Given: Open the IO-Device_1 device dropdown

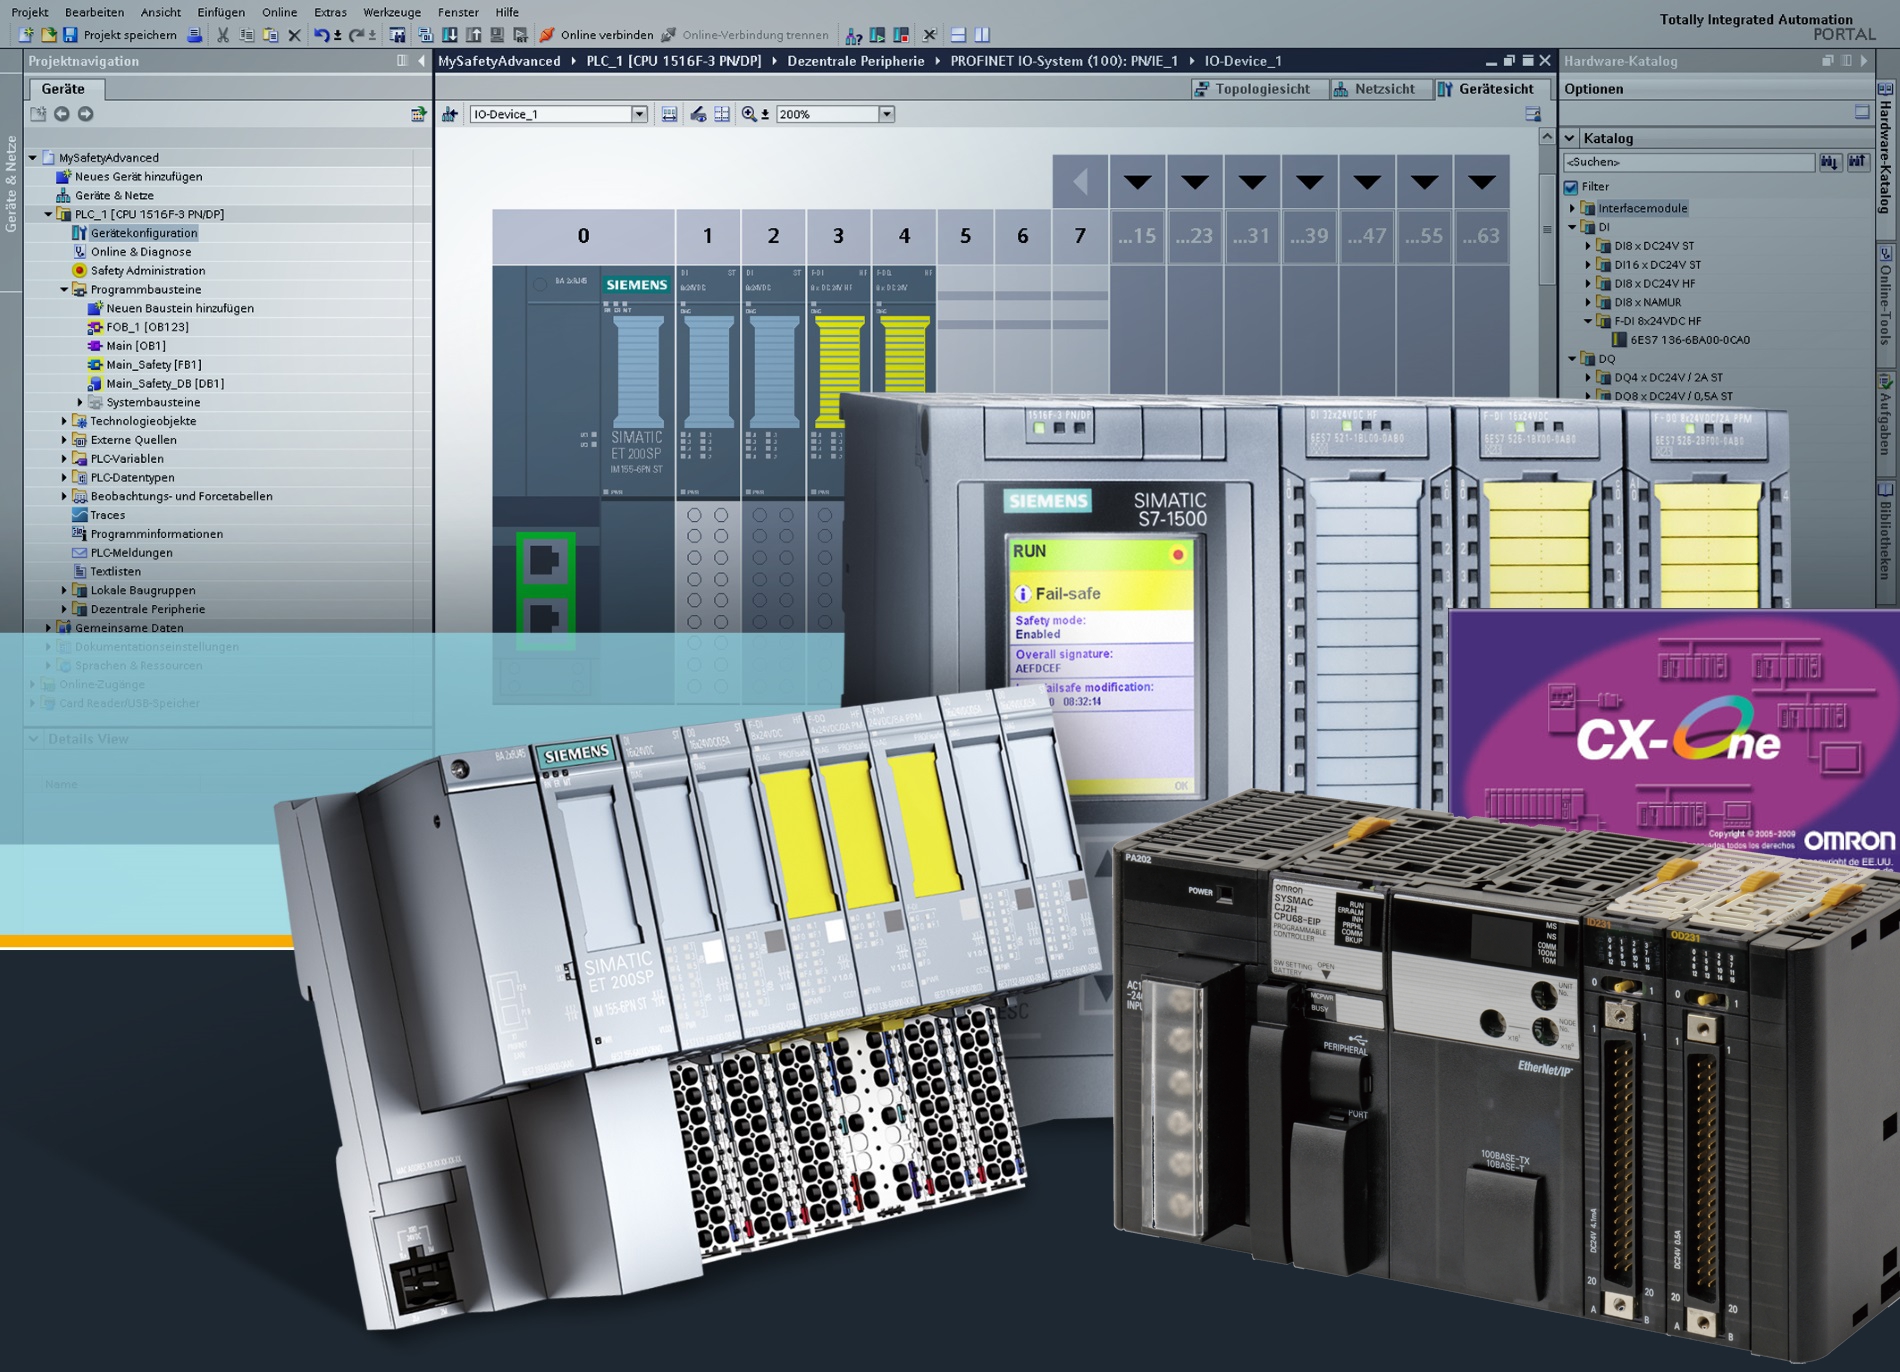Looking at the screenshot, I should 639,114.
